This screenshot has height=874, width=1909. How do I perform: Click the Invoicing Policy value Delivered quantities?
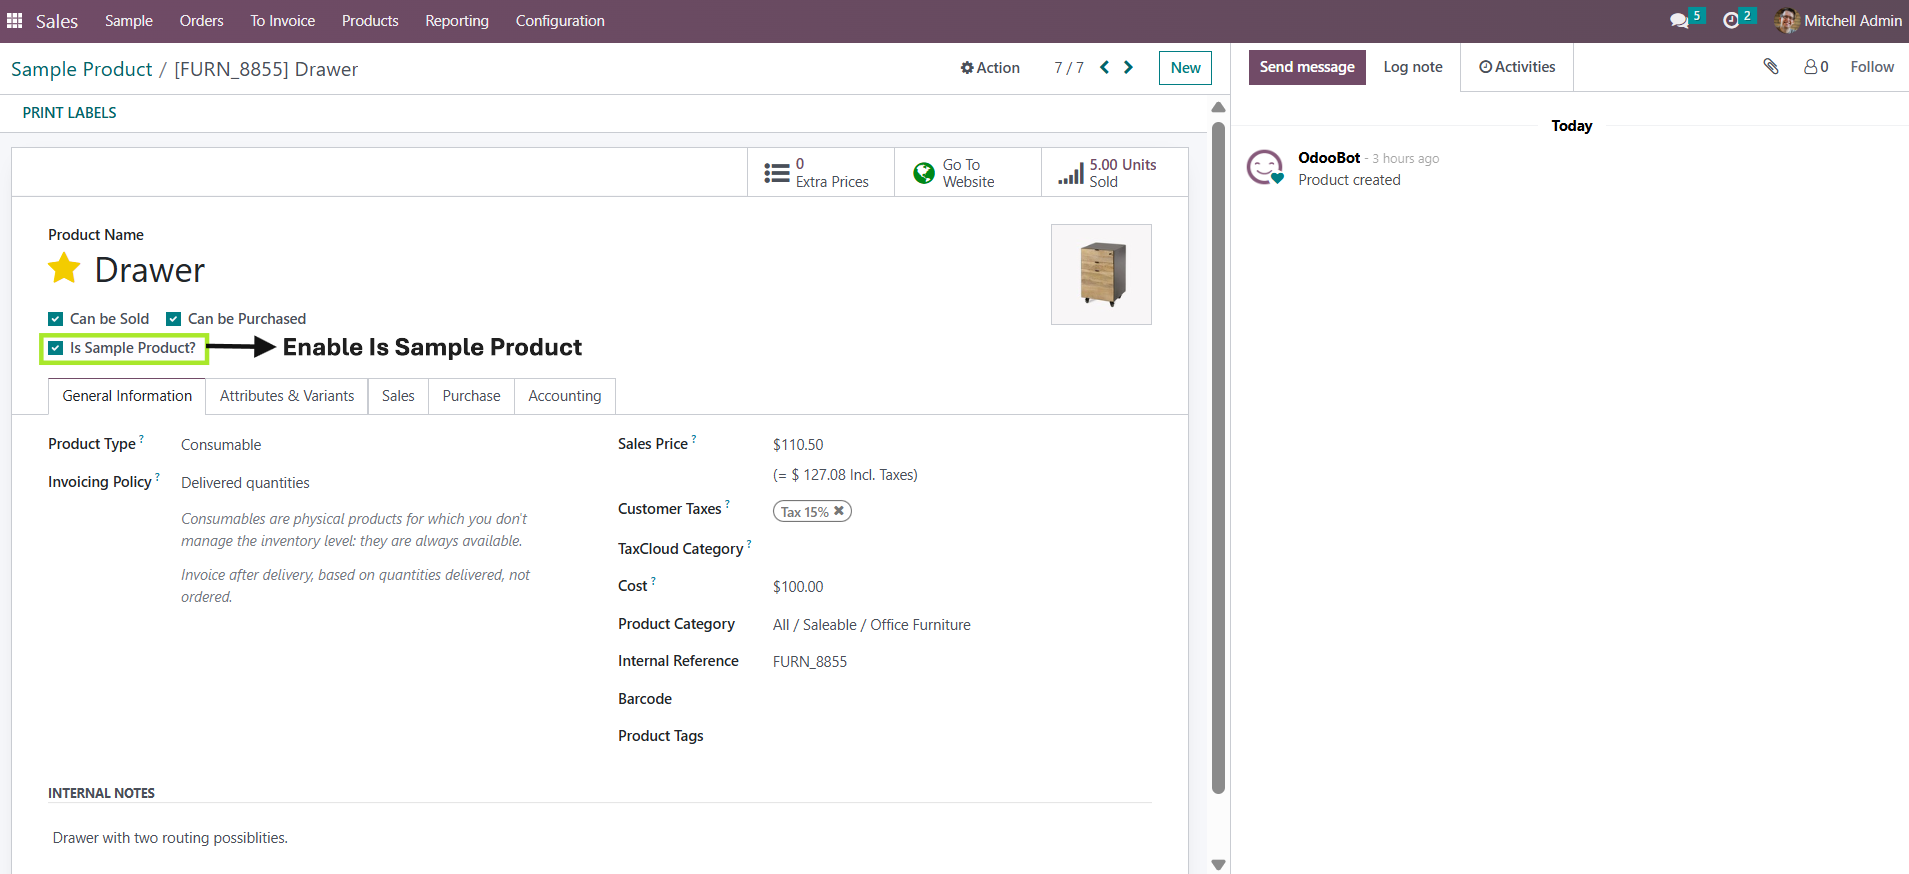245,483
